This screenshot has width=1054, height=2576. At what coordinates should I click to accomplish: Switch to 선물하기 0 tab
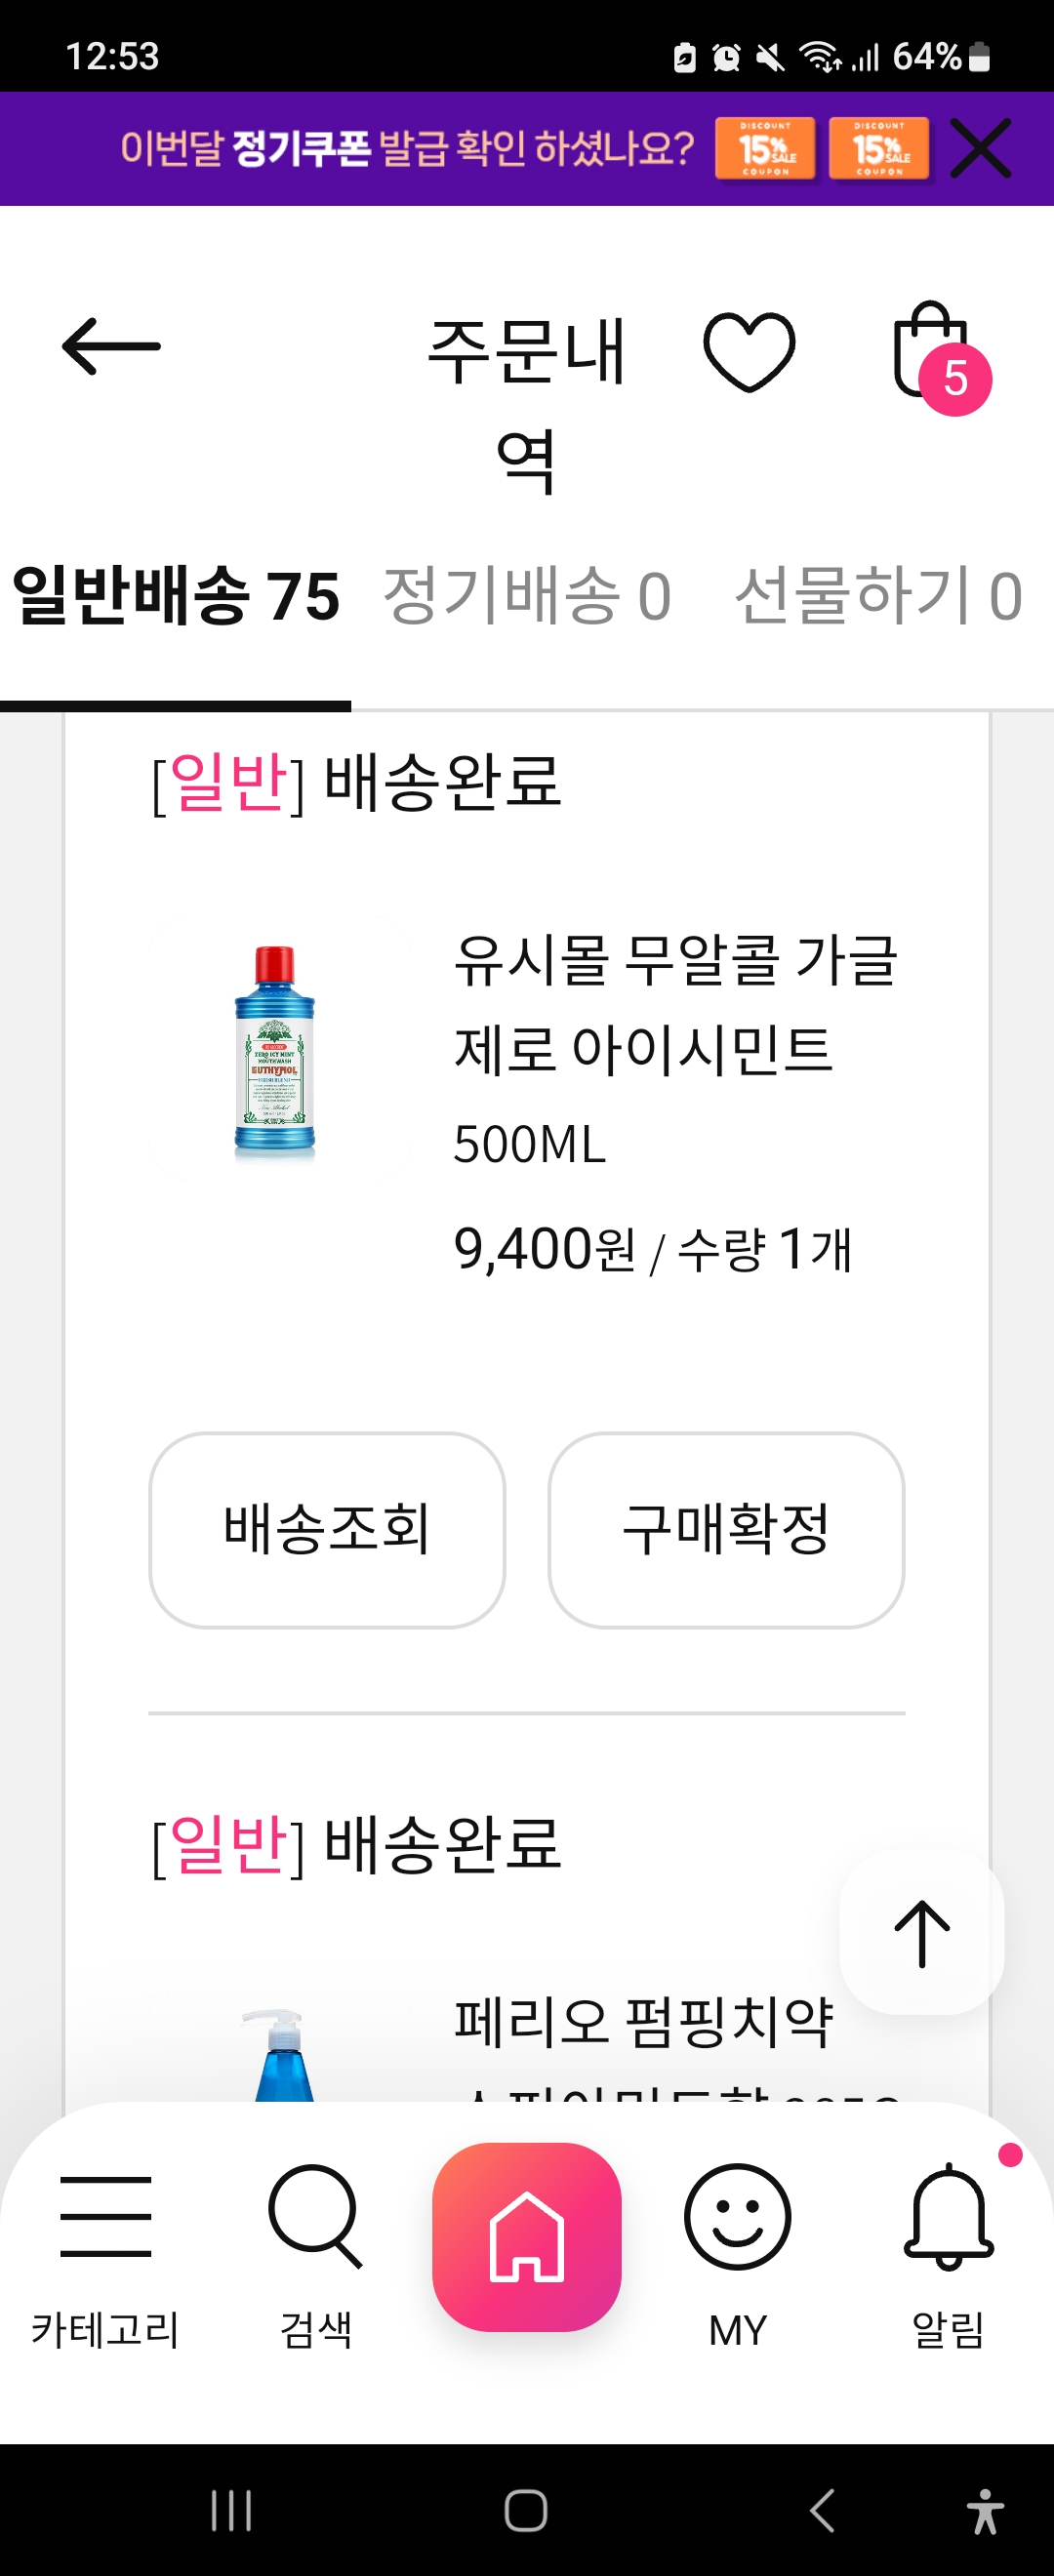(x=877, y=596)
